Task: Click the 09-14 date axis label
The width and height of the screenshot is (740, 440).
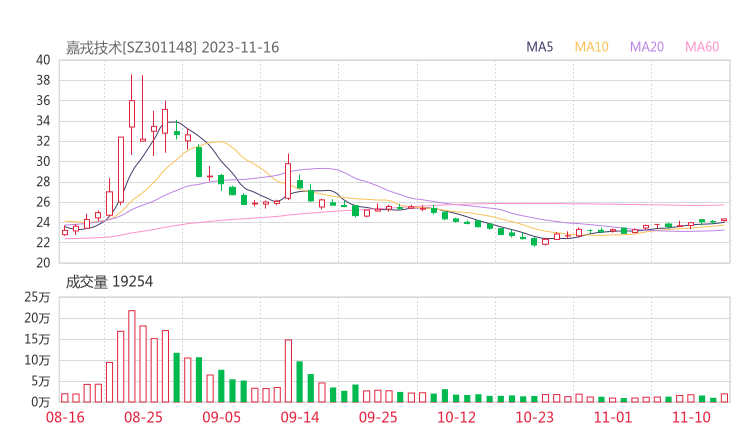Action: pos(300,417)
